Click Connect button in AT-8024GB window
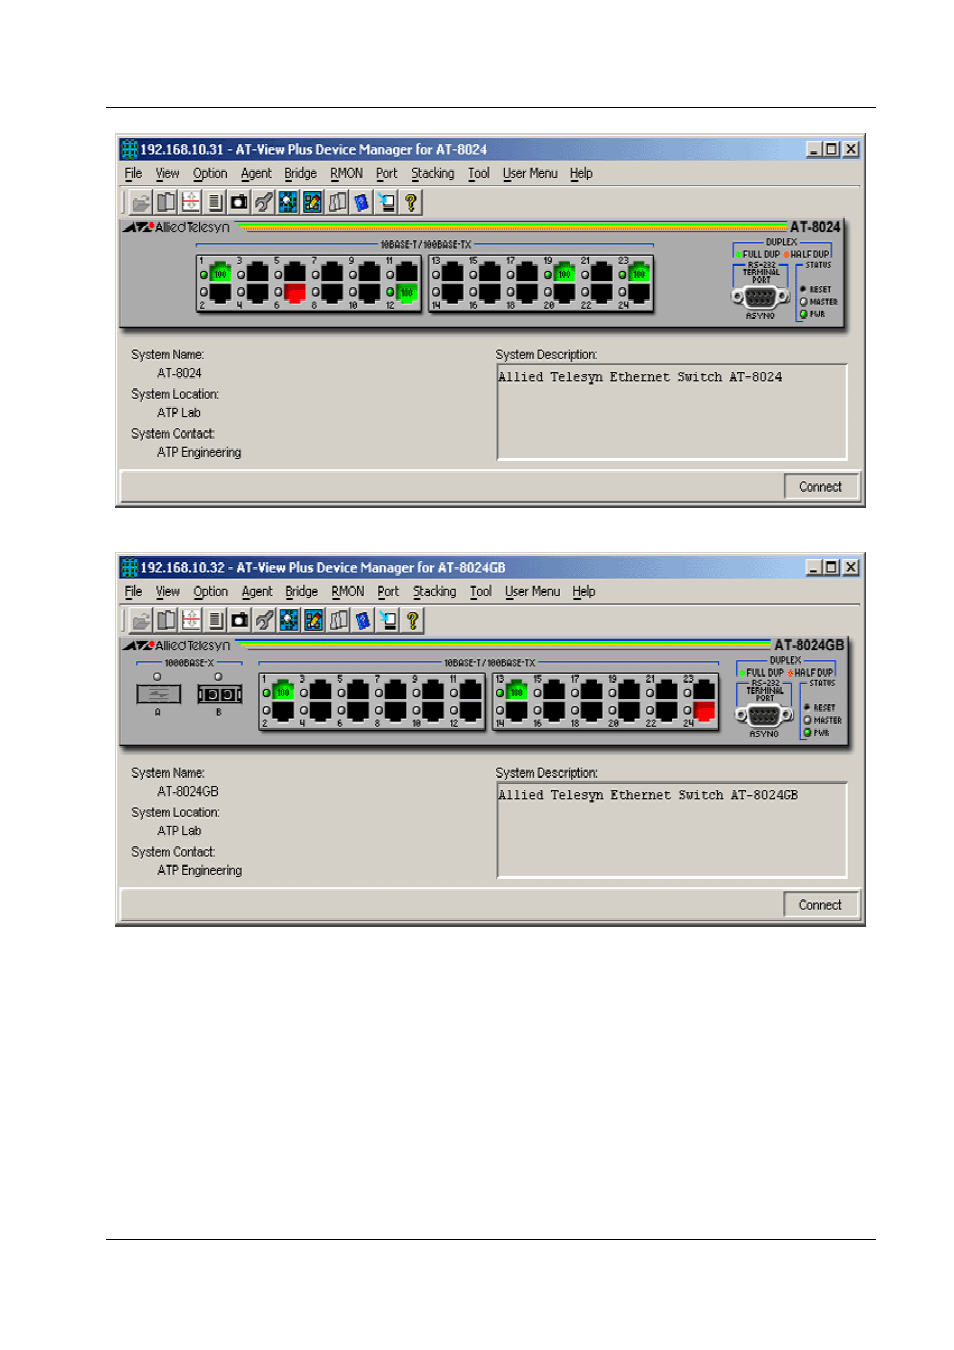 [820, 905]
